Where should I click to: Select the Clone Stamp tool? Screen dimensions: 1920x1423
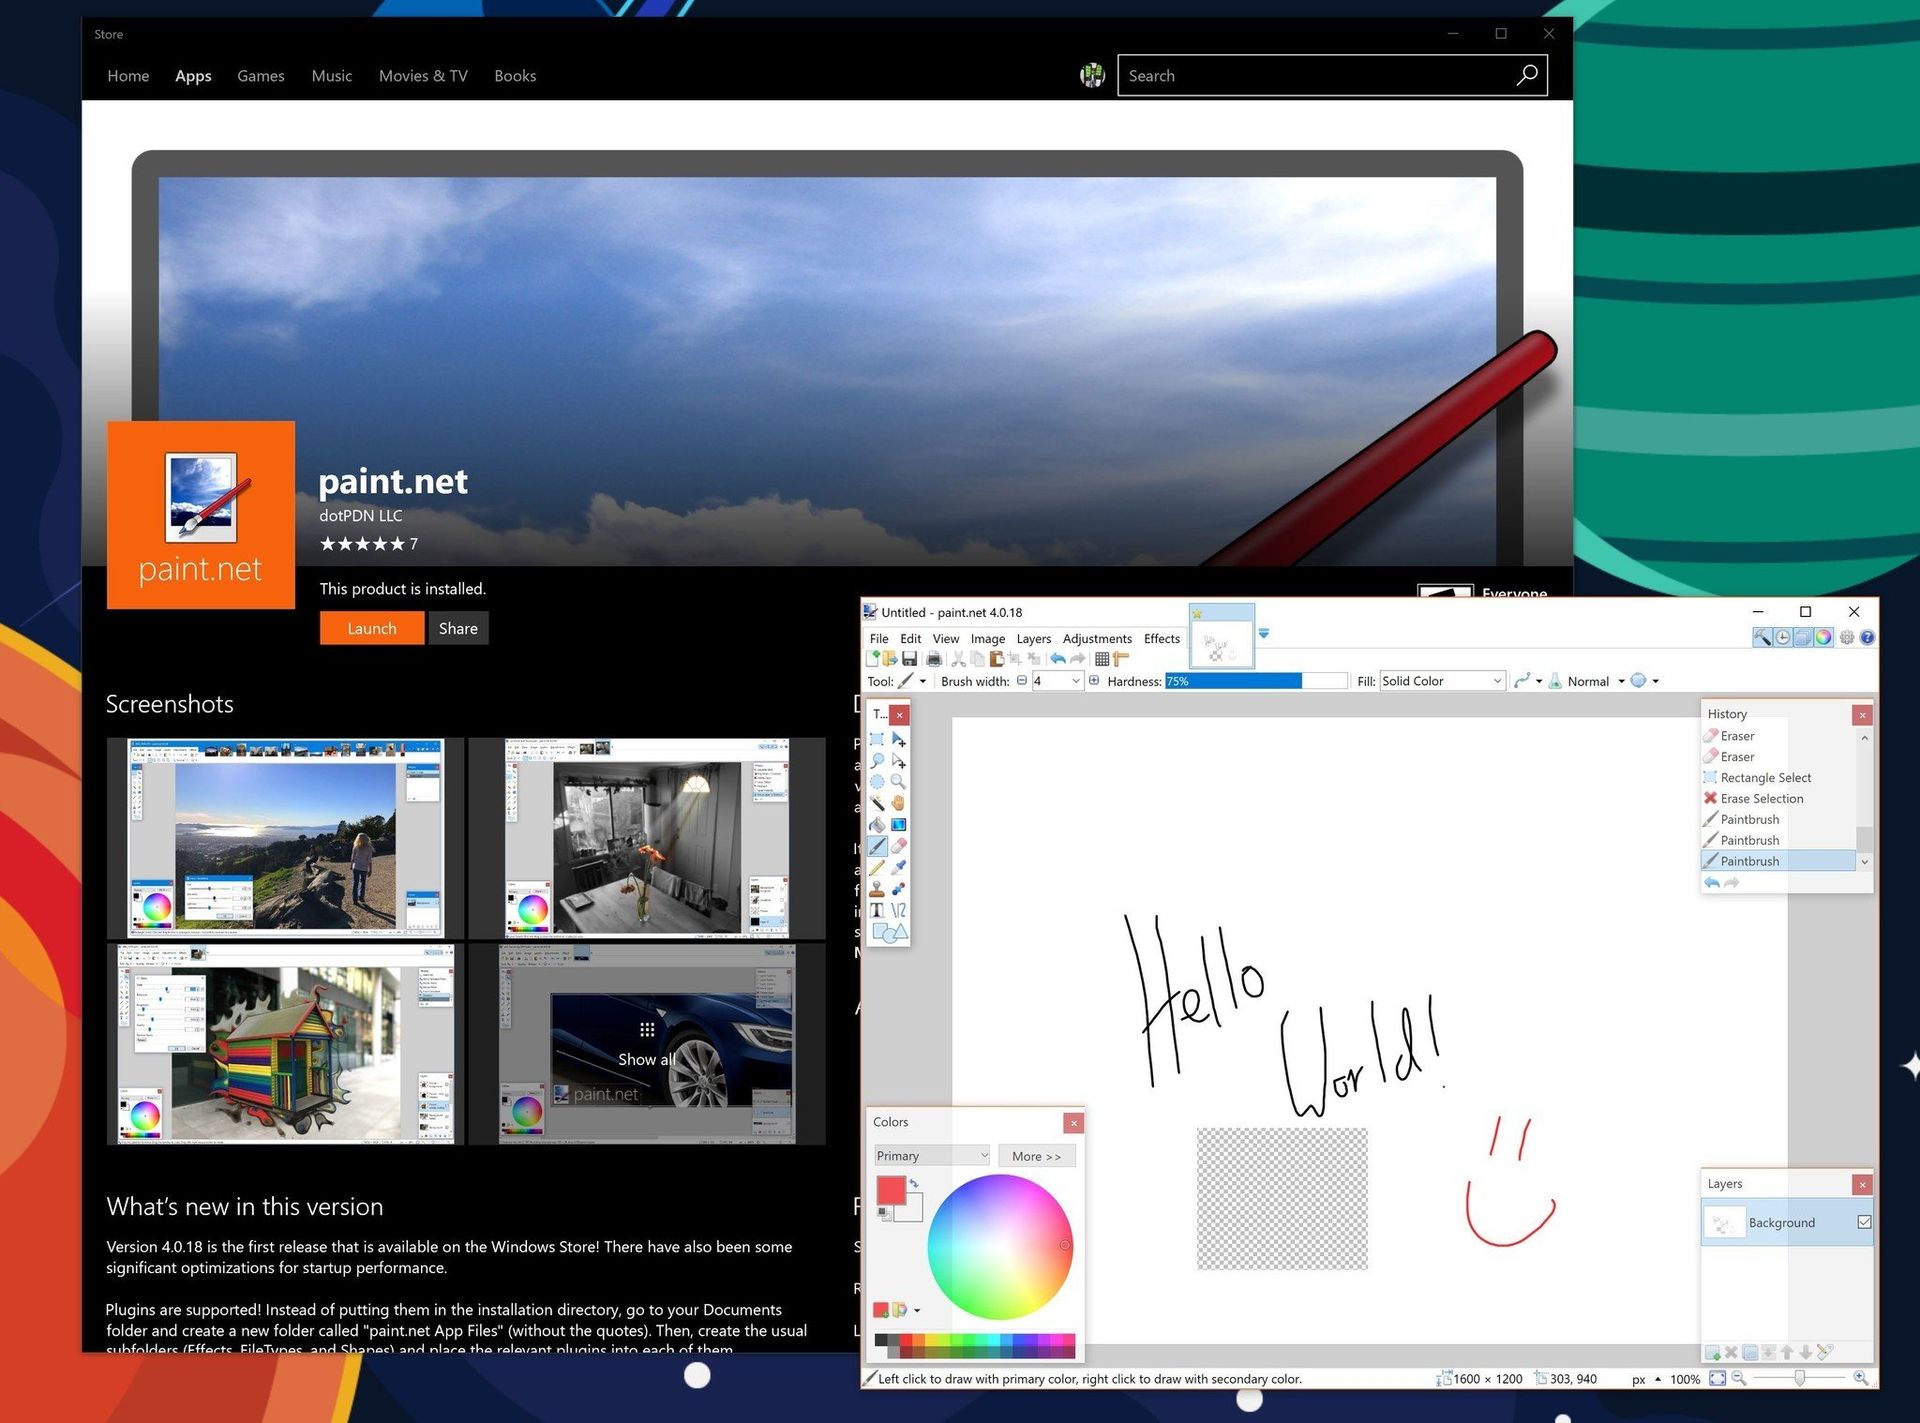coord(878,888)
